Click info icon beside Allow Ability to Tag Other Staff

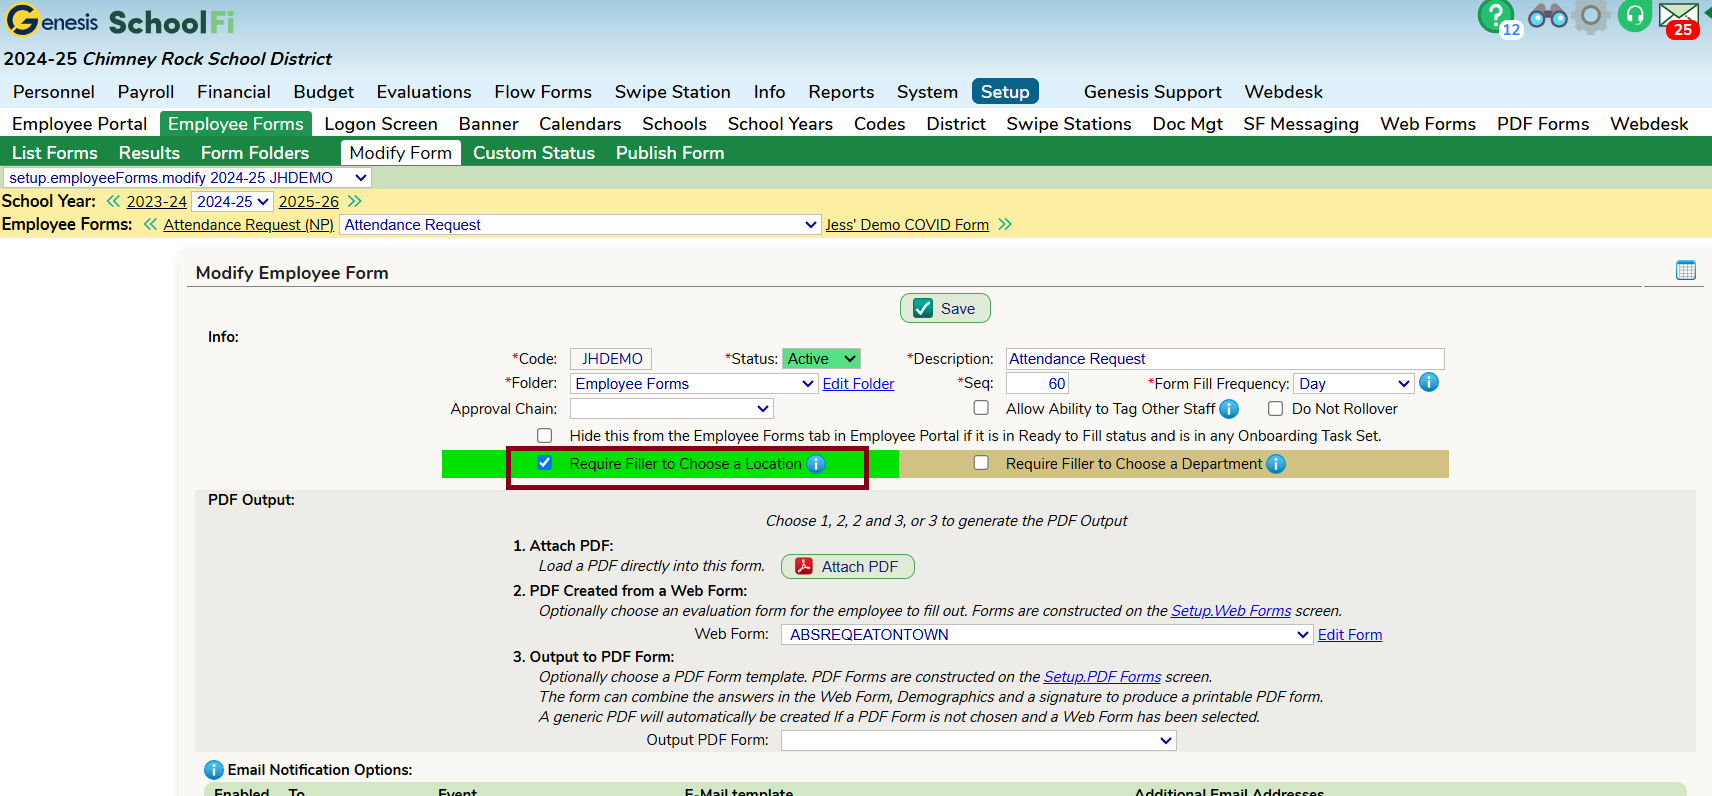click(1229, 409)
